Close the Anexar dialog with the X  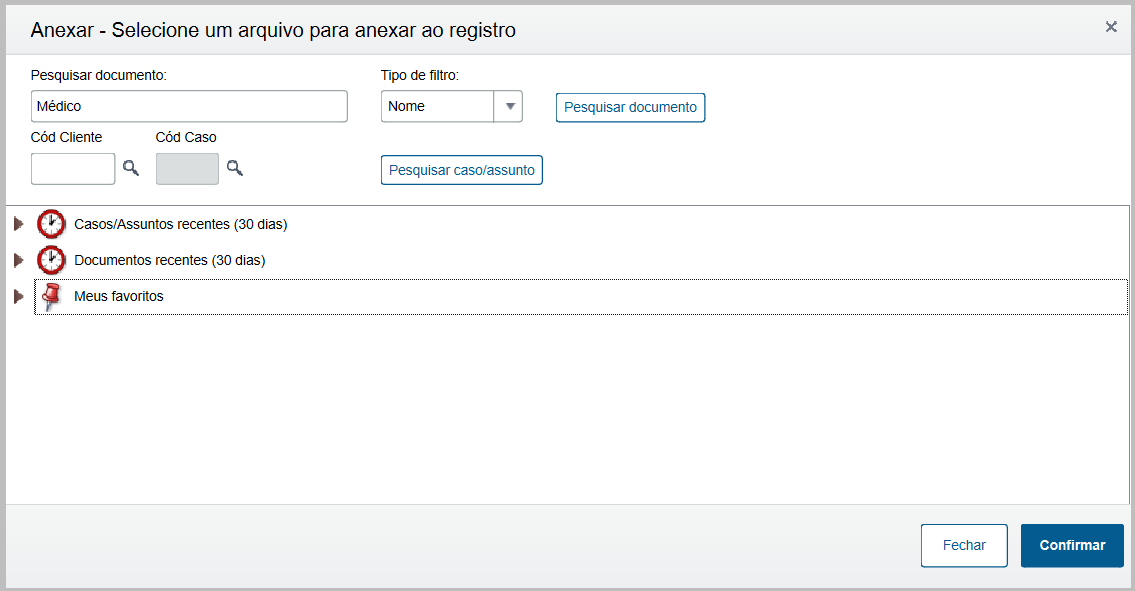(x=1111, y=27)
